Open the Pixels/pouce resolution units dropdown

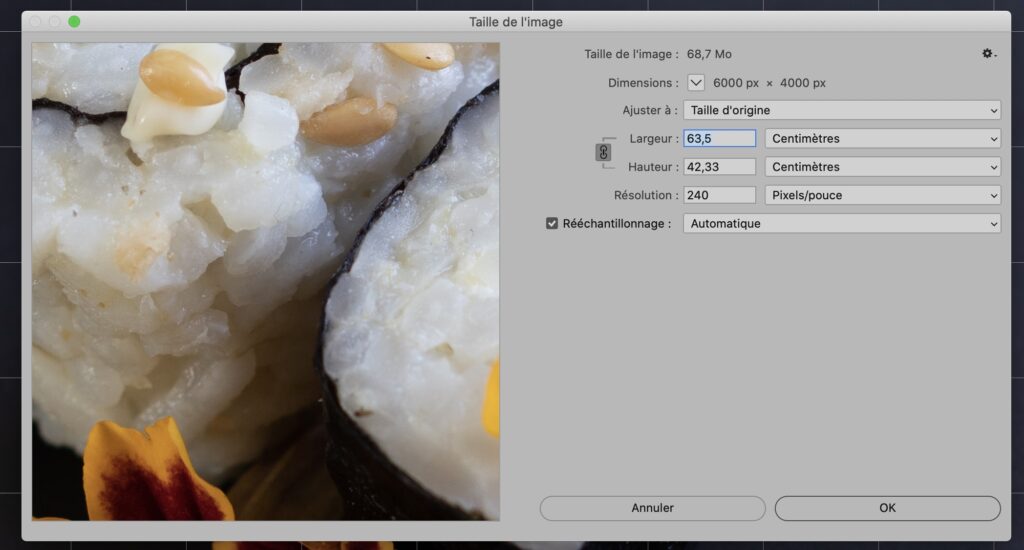click(x=882, y=195)
